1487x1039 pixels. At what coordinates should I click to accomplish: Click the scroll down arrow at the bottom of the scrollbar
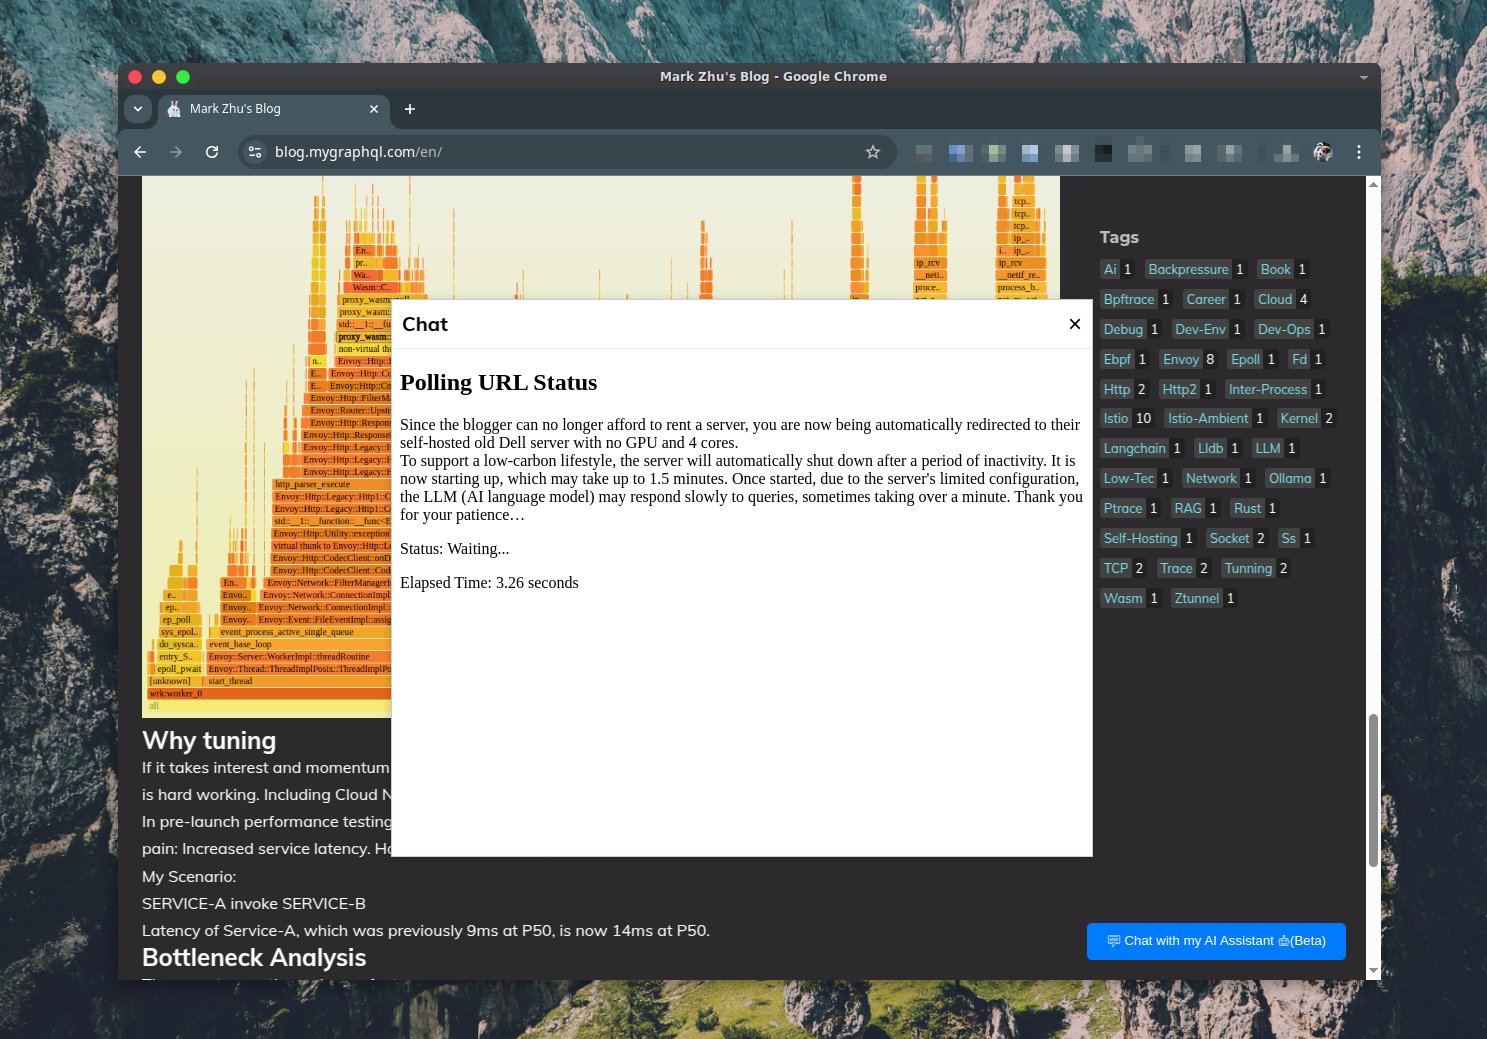point(1373,970)
